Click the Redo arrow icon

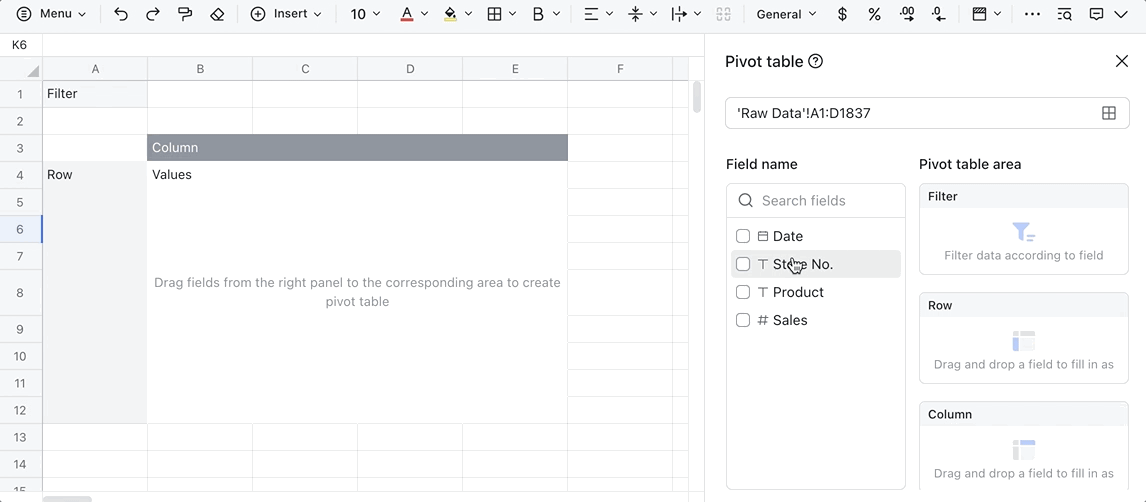153,14
